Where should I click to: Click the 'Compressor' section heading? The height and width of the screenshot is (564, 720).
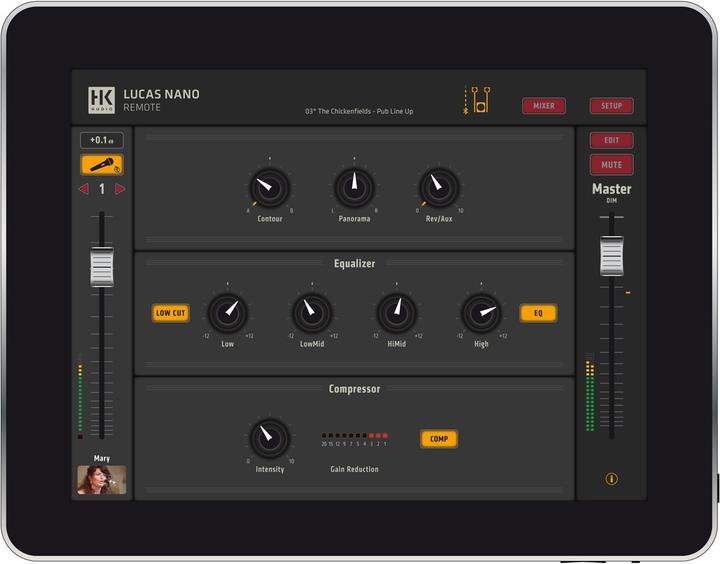point(354,389)
